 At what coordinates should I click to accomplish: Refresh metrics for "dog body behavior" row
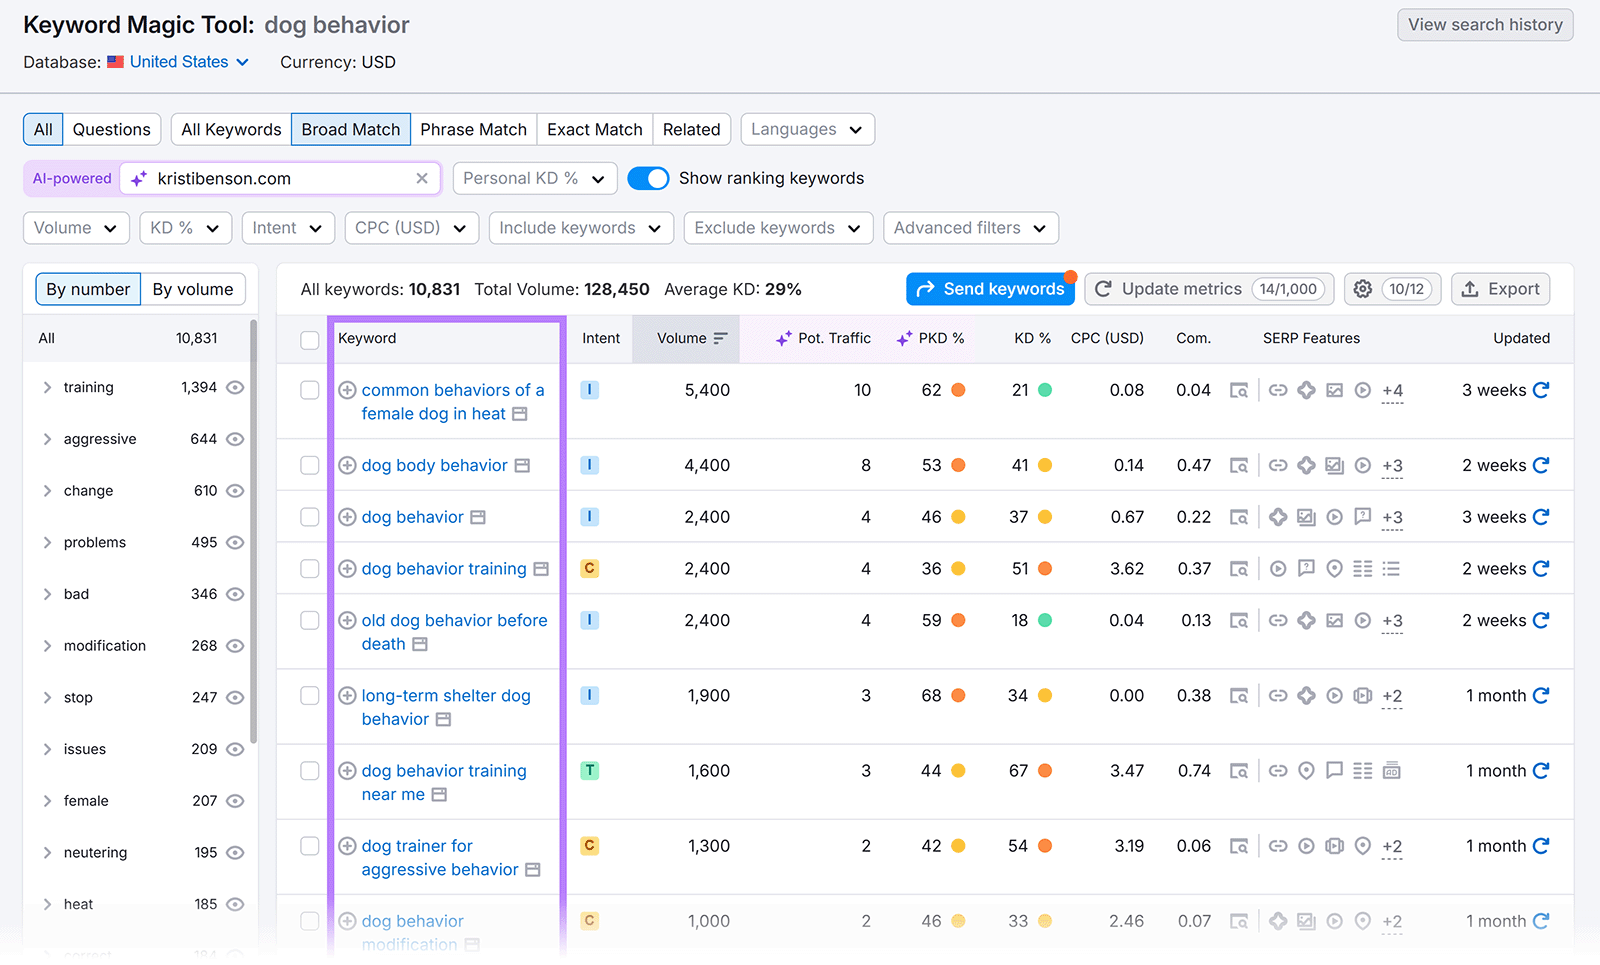point(1542,465)
